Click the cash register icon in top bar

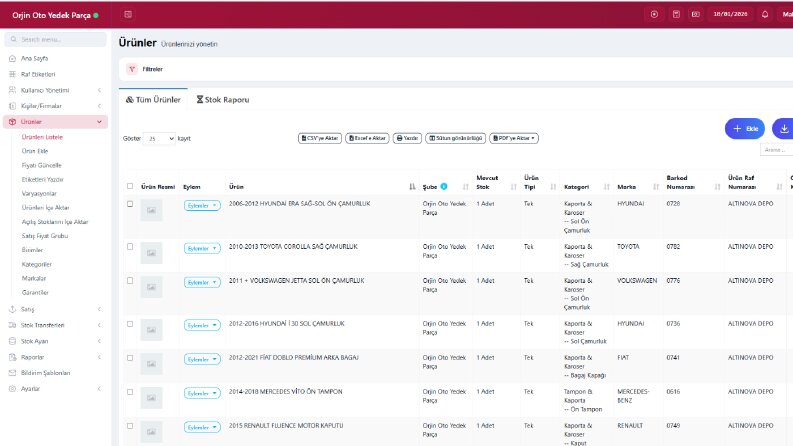point(696,14)
